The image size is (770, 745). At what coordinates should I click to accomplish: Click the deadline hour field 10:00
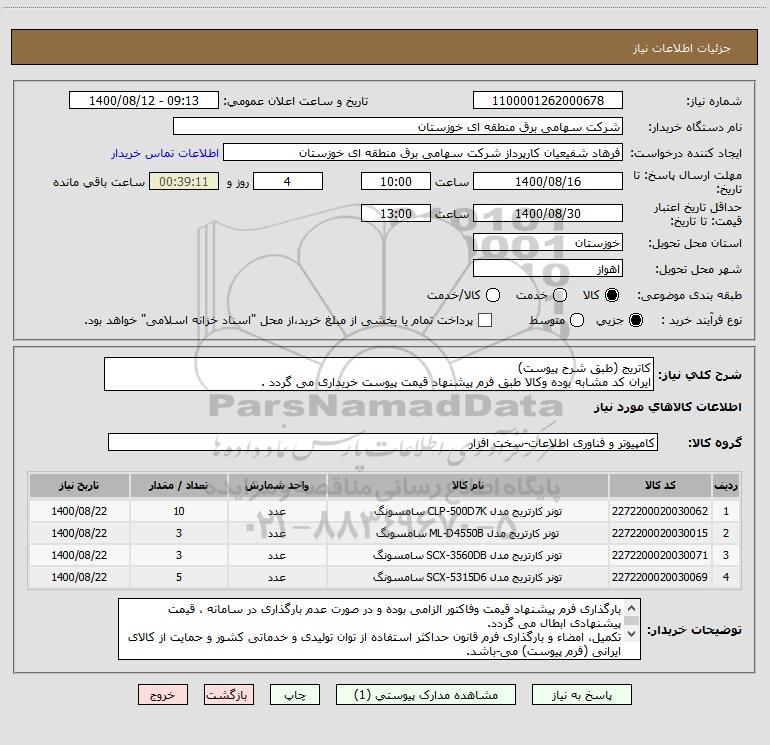pos(396,181)
